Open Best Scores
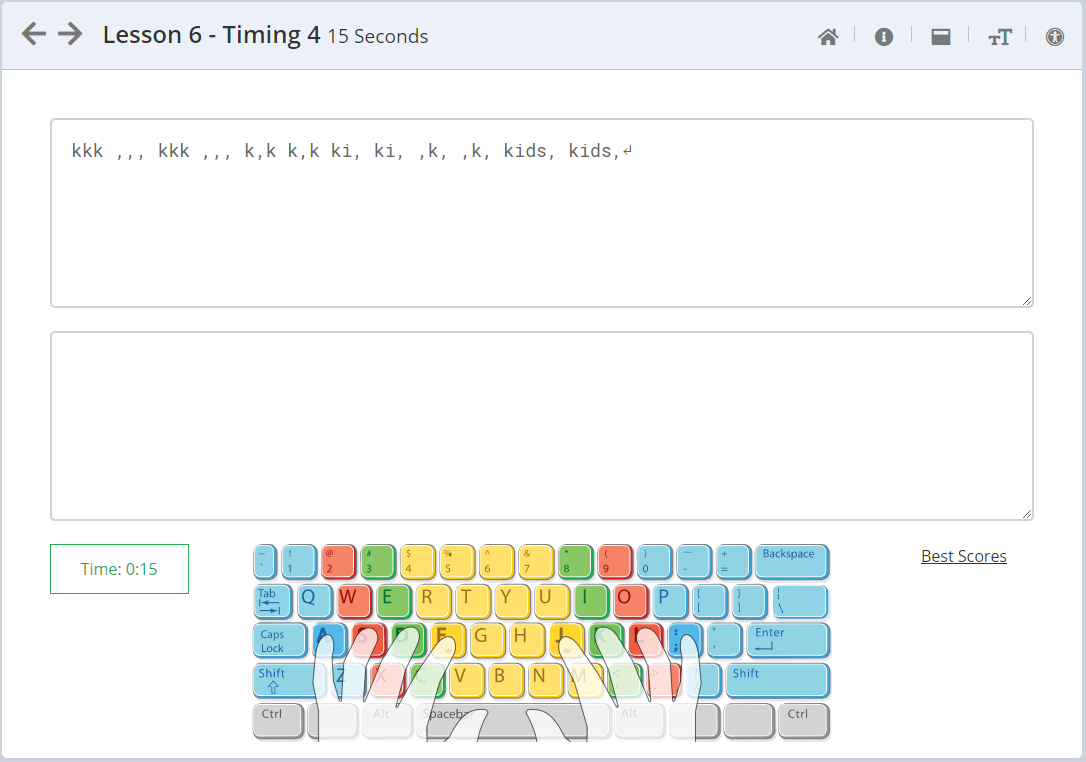 click(x=963, y=556)
